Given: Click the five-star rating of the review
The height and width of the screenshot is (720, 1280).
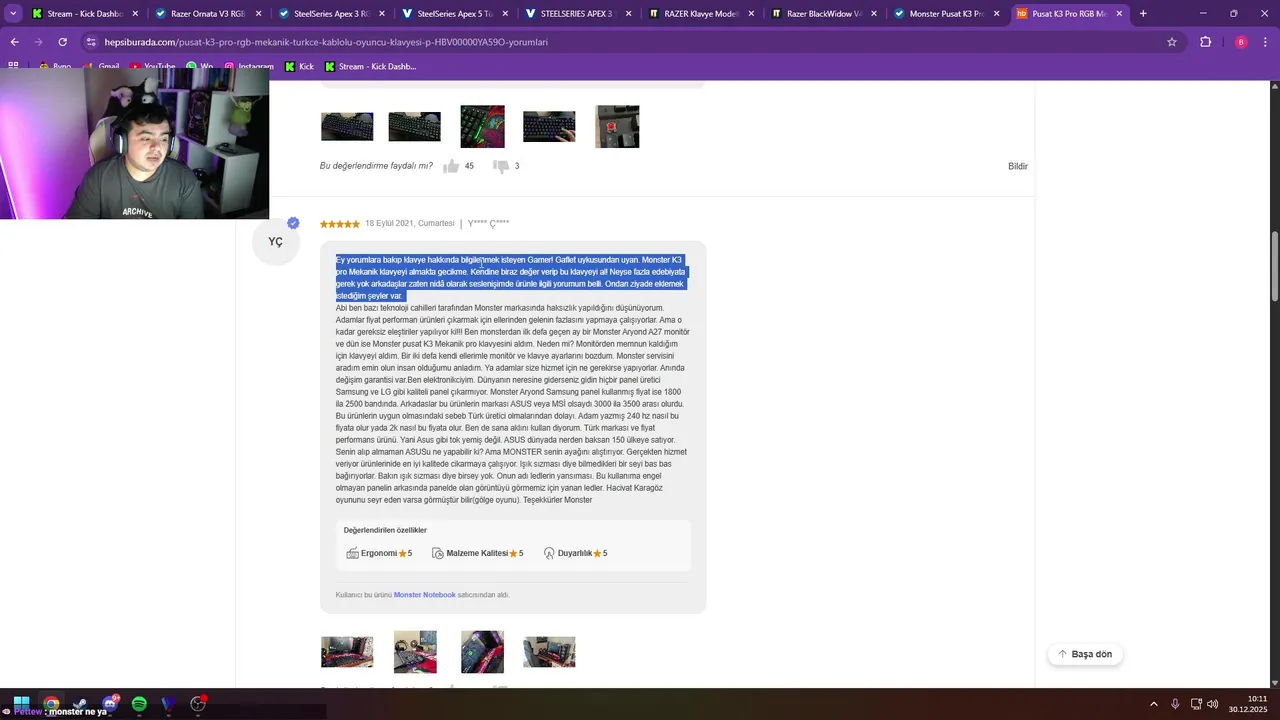Looking at the screenshot, I should click(x=340, y=224).
